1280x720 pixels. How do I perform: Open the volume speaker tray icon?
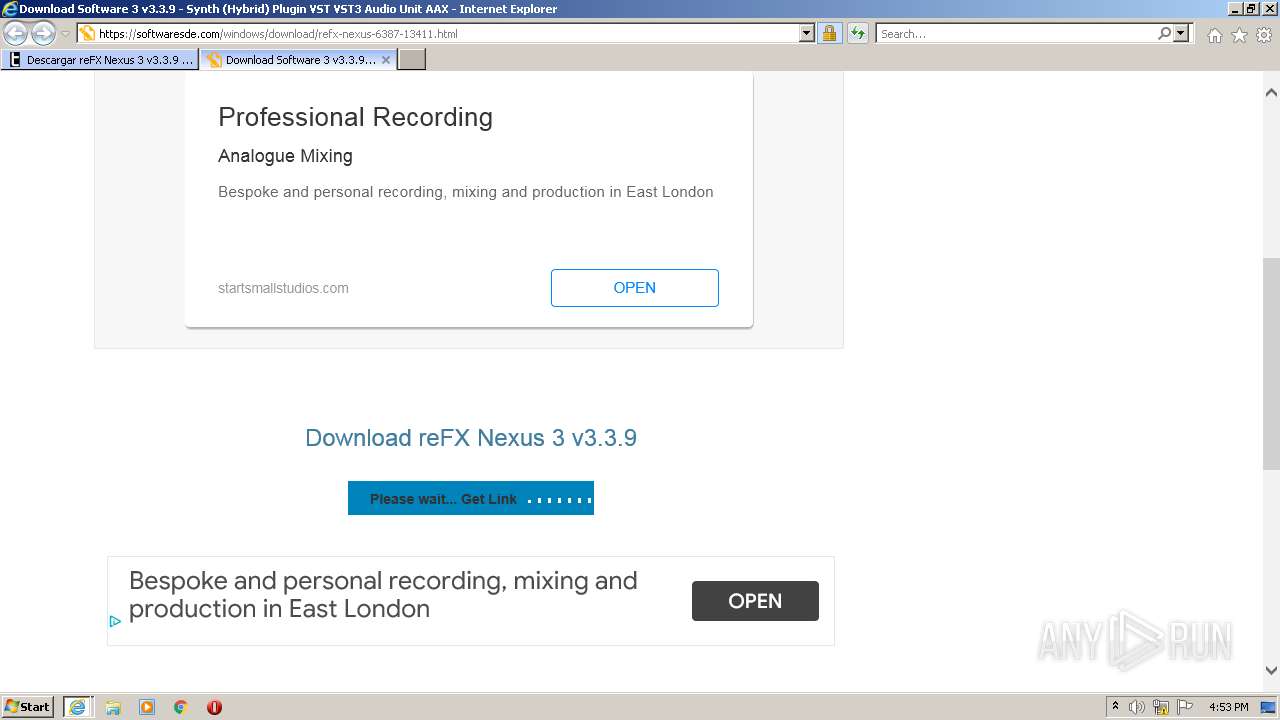(1137, 707)
